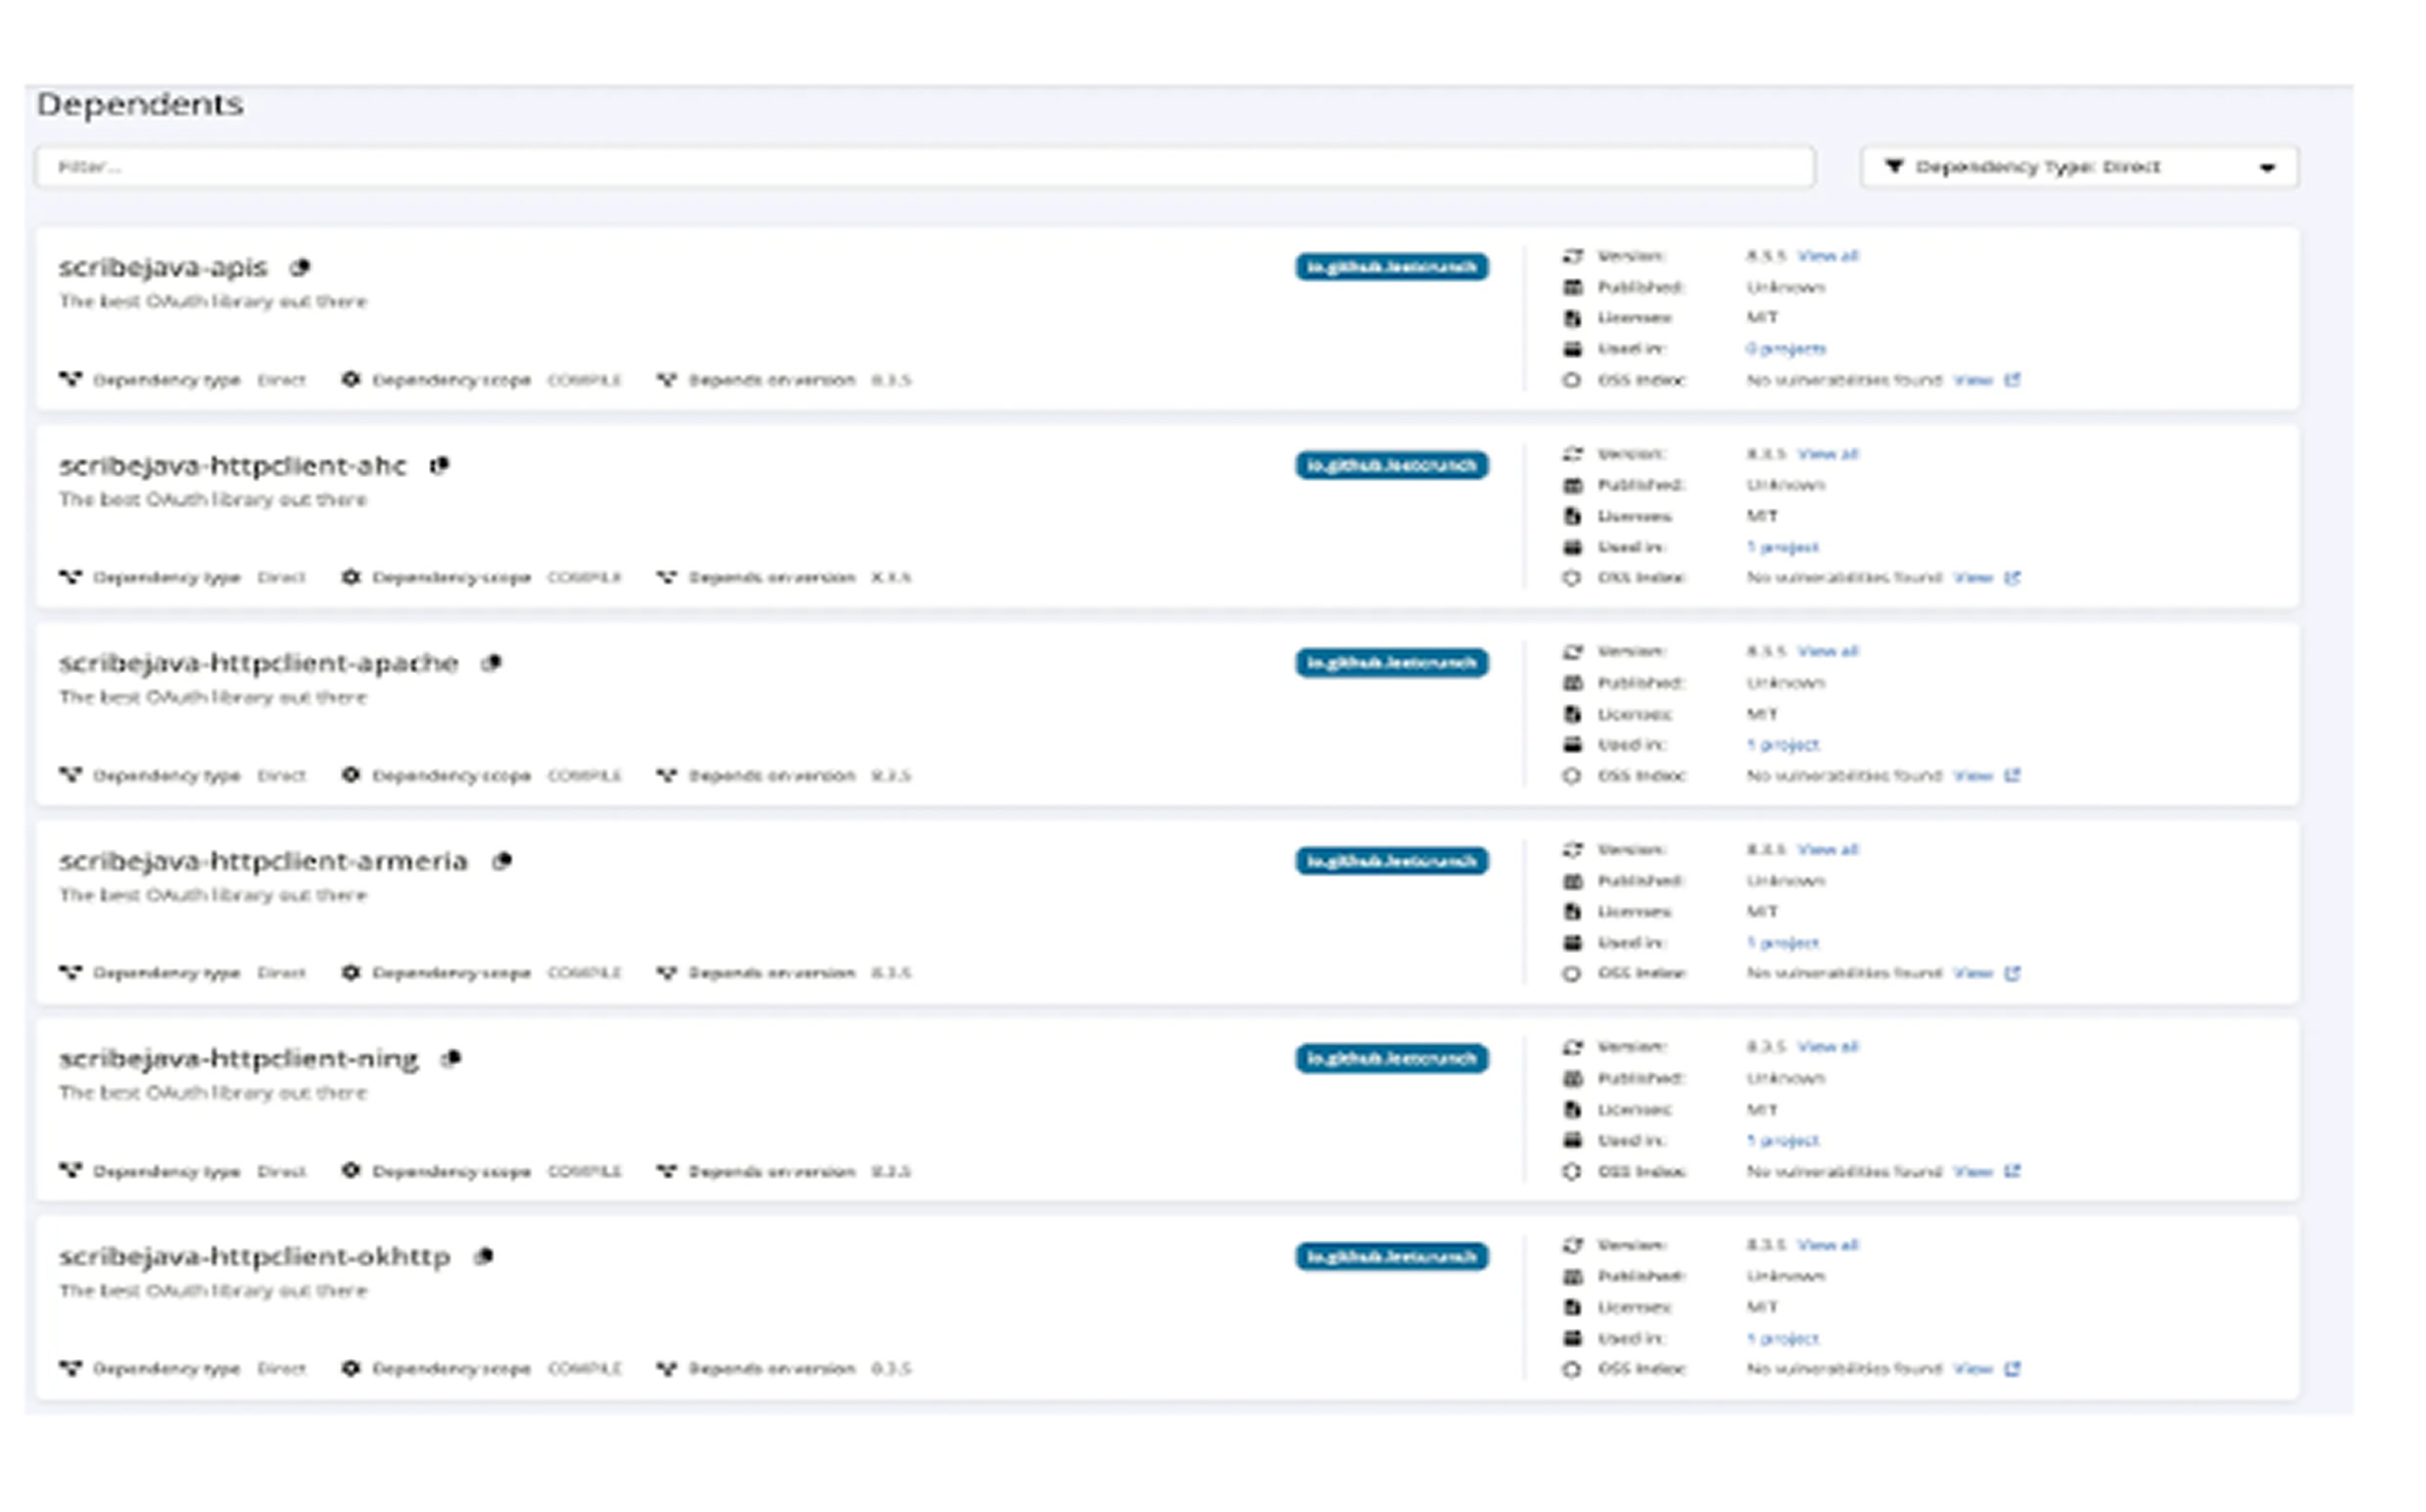Click the dropdown arrow of Dependency Type

[x=2267, y=167]
